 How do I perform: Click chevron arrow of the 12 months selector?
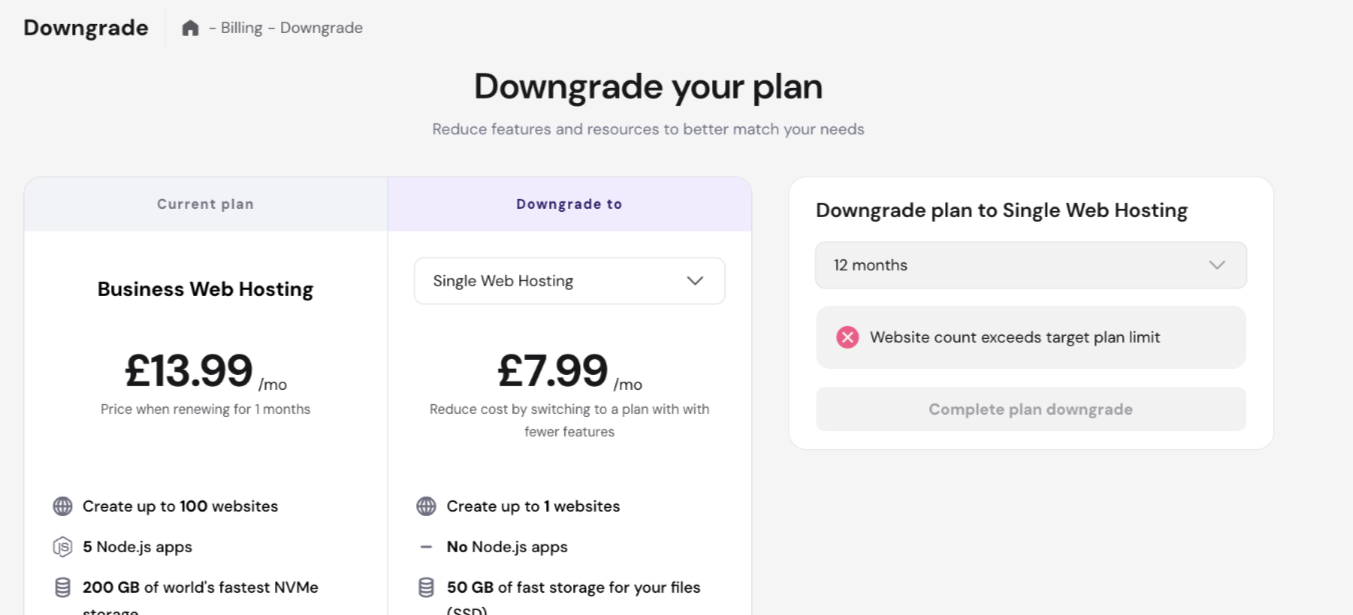click(1216, 265)
